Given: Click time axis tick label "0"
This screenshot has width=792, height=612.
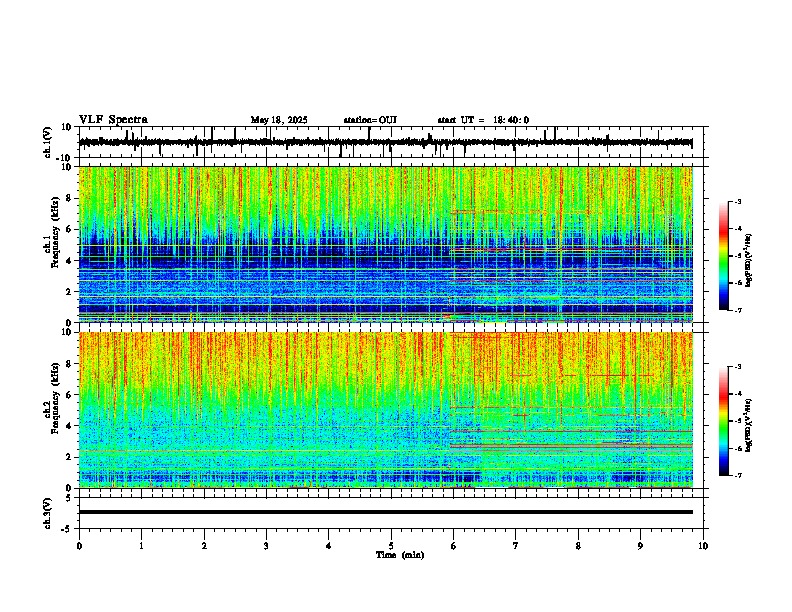Looking at the screenshot, I should tap(79, 546).
